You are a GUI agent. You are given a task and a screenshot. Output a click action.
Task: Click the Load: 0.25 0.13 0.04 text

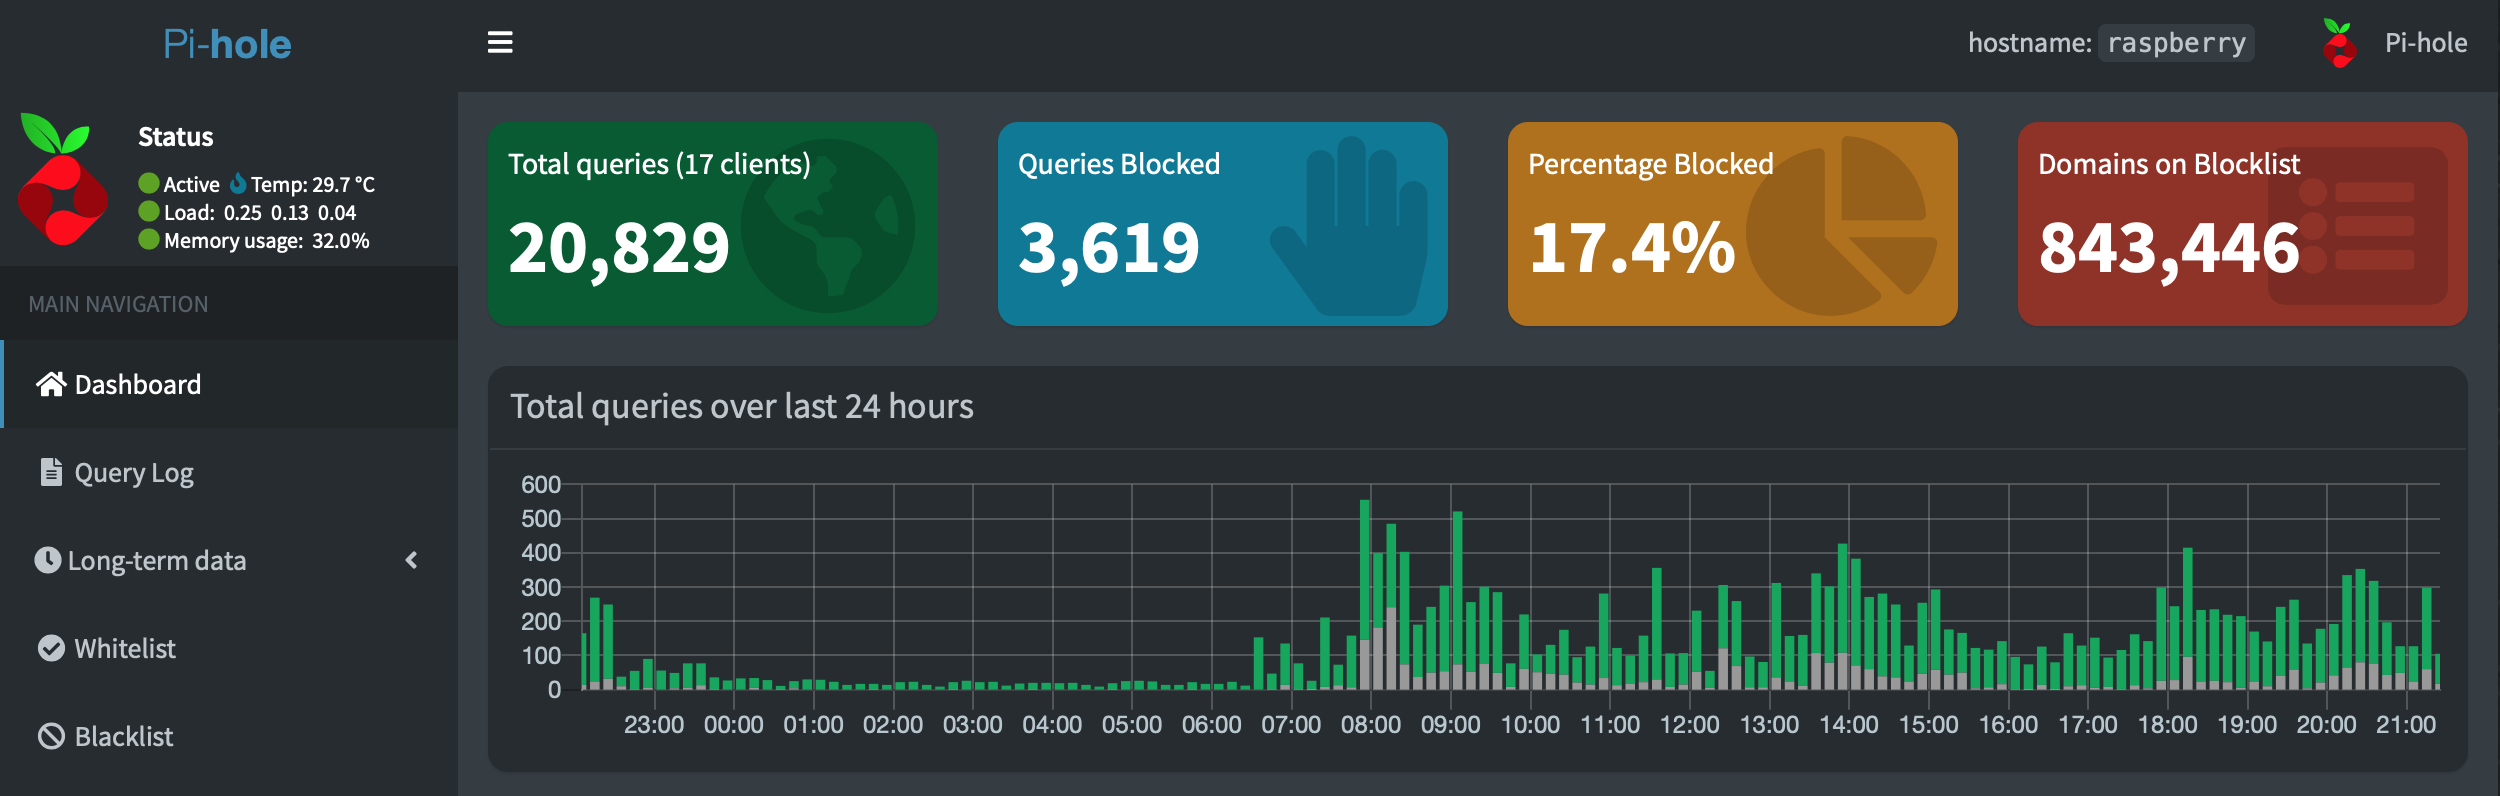tap(260, 212)
